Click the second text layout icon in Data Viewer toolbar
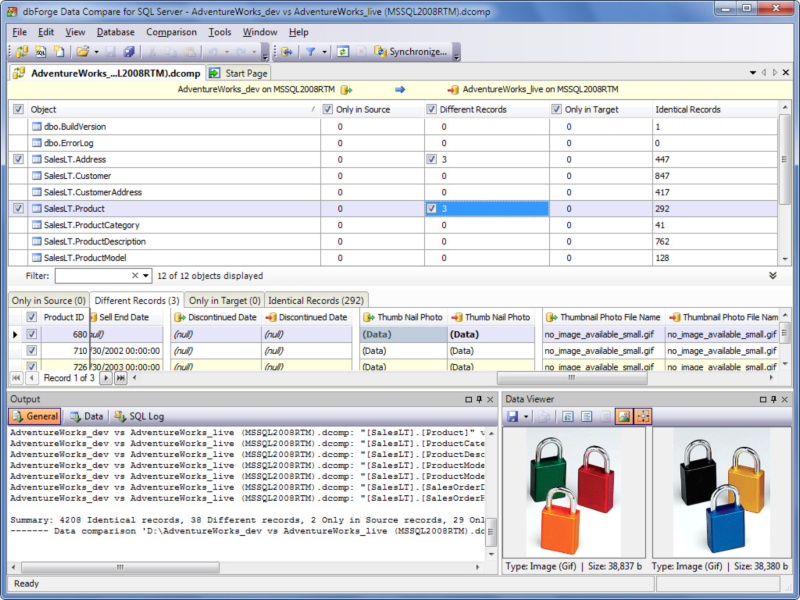Image resolution: width=800 pixels, height=600 pixels. coord(587,417)
